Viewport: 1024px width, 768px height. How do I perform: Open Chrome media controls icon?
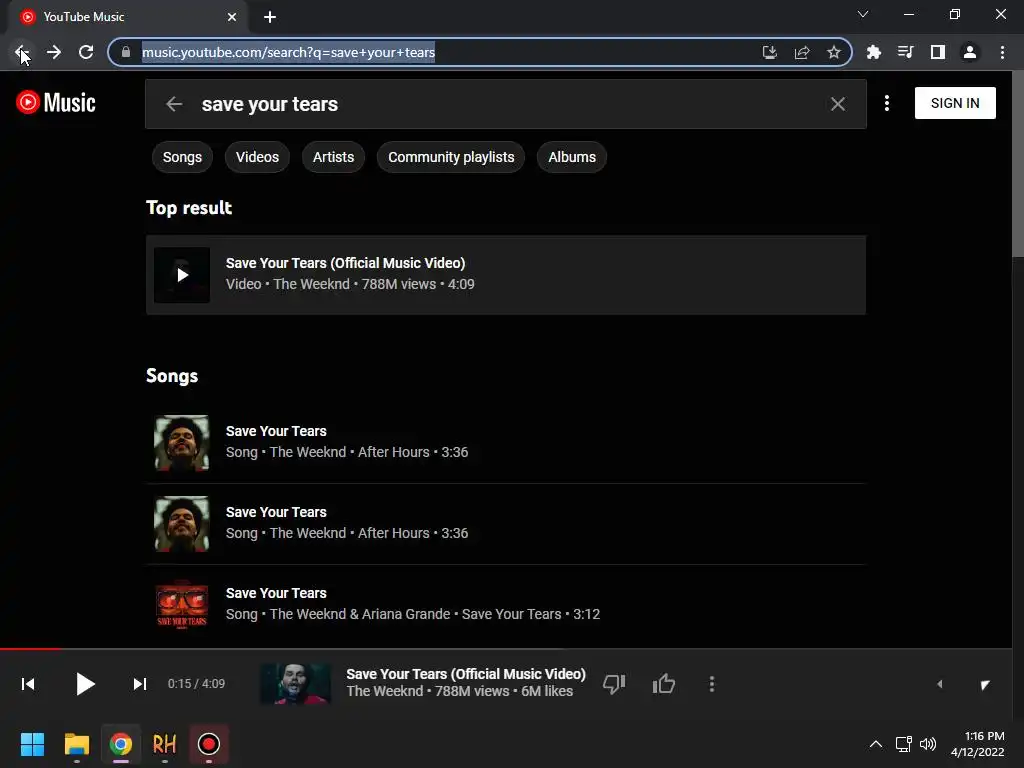click(906, 52)
